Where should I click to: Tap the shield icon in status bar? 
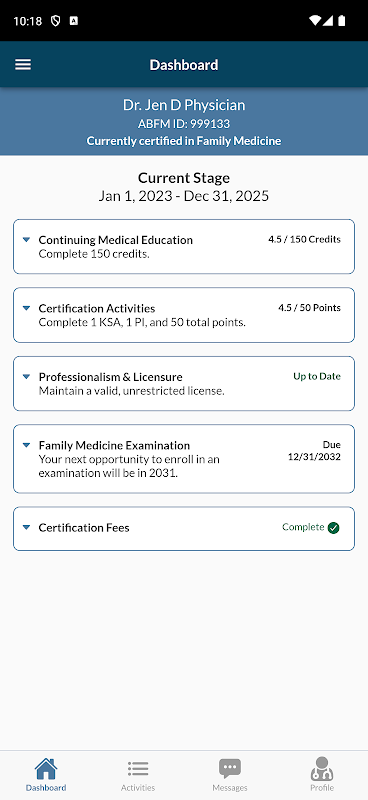(x=56, y=21)
